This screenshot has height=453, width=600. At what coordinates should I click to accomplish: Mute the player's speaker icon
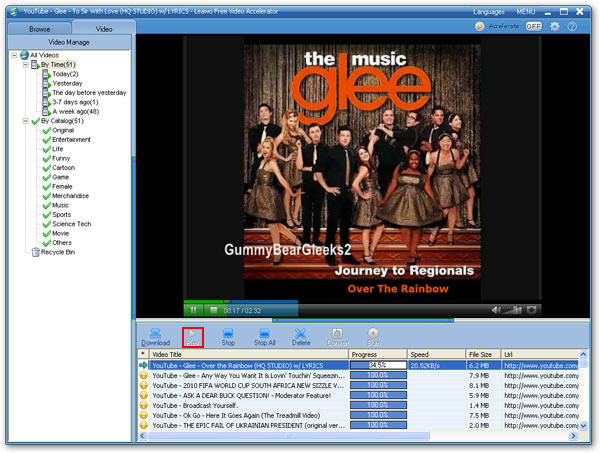(496, 310)
